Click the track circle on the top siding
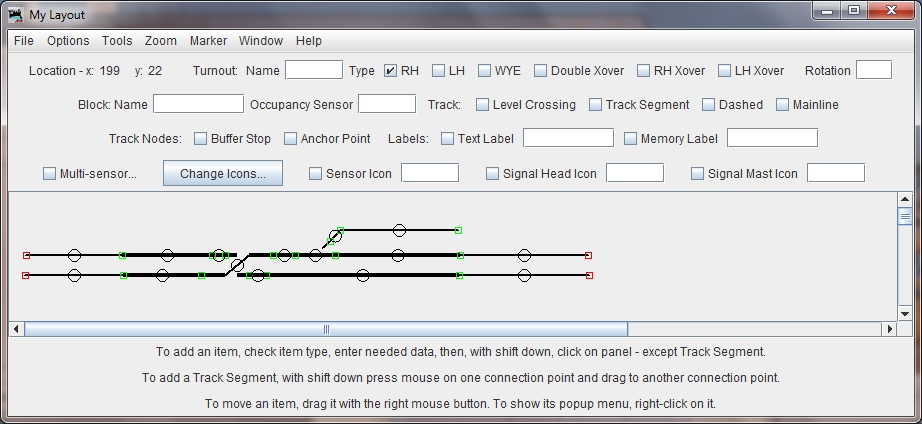The image size is (922, 424). click(399, 230)
